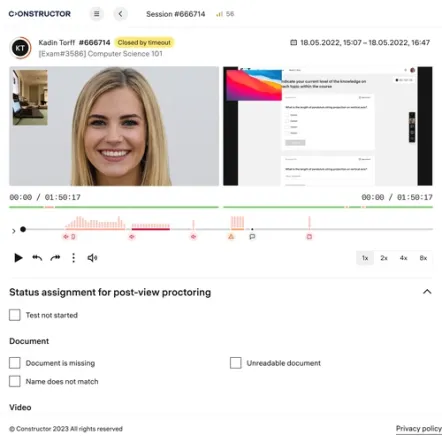Click the webcam progress bar
442x442 pixels.
tap(114, 207)
